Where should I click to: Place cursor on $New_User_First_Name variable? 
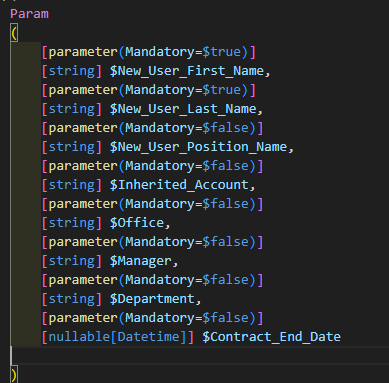point(187,71)
